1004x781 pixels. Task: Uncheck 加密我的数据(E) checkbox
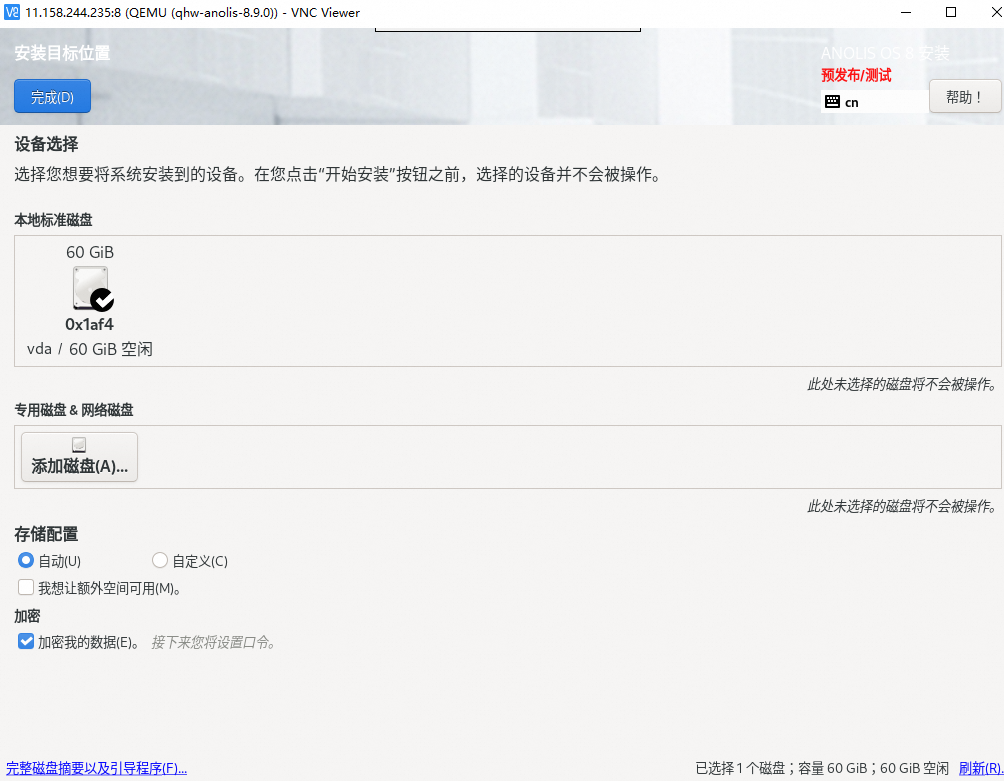(x=26, y=642)
